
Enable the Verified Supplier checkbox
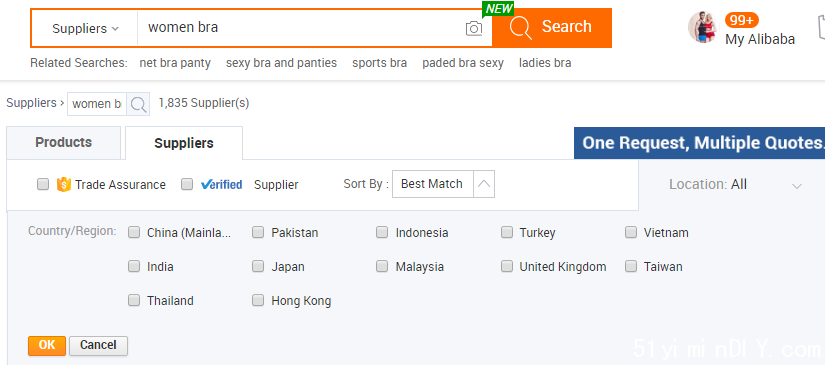187,184
